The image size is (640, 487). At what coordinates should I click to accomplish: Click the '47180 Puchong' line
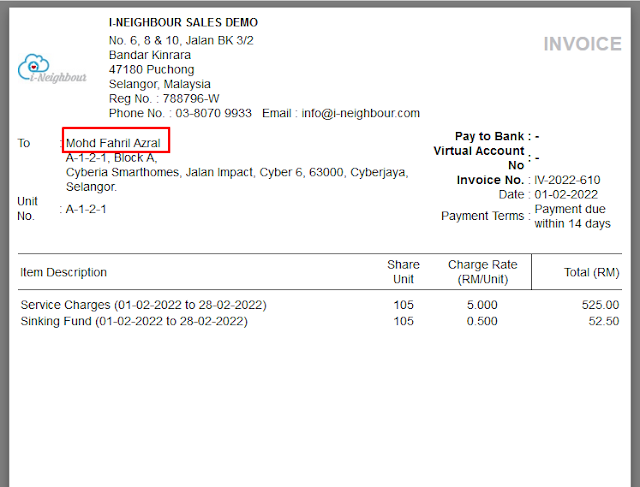point(151,69)
